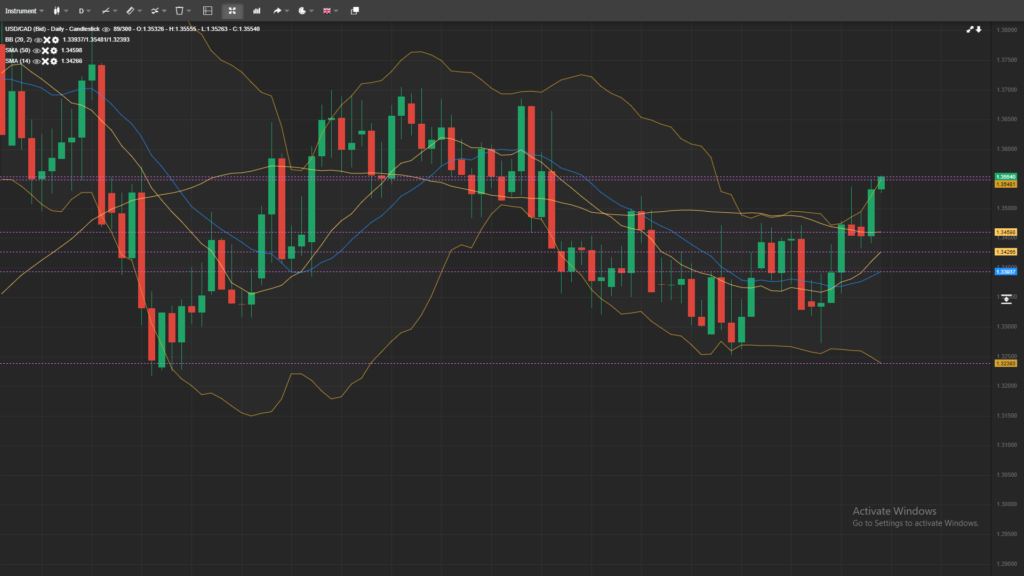Viewport: 1024px width, 576px height.
Task: Click the chart layout panel icon
Action: click(207, 10)
